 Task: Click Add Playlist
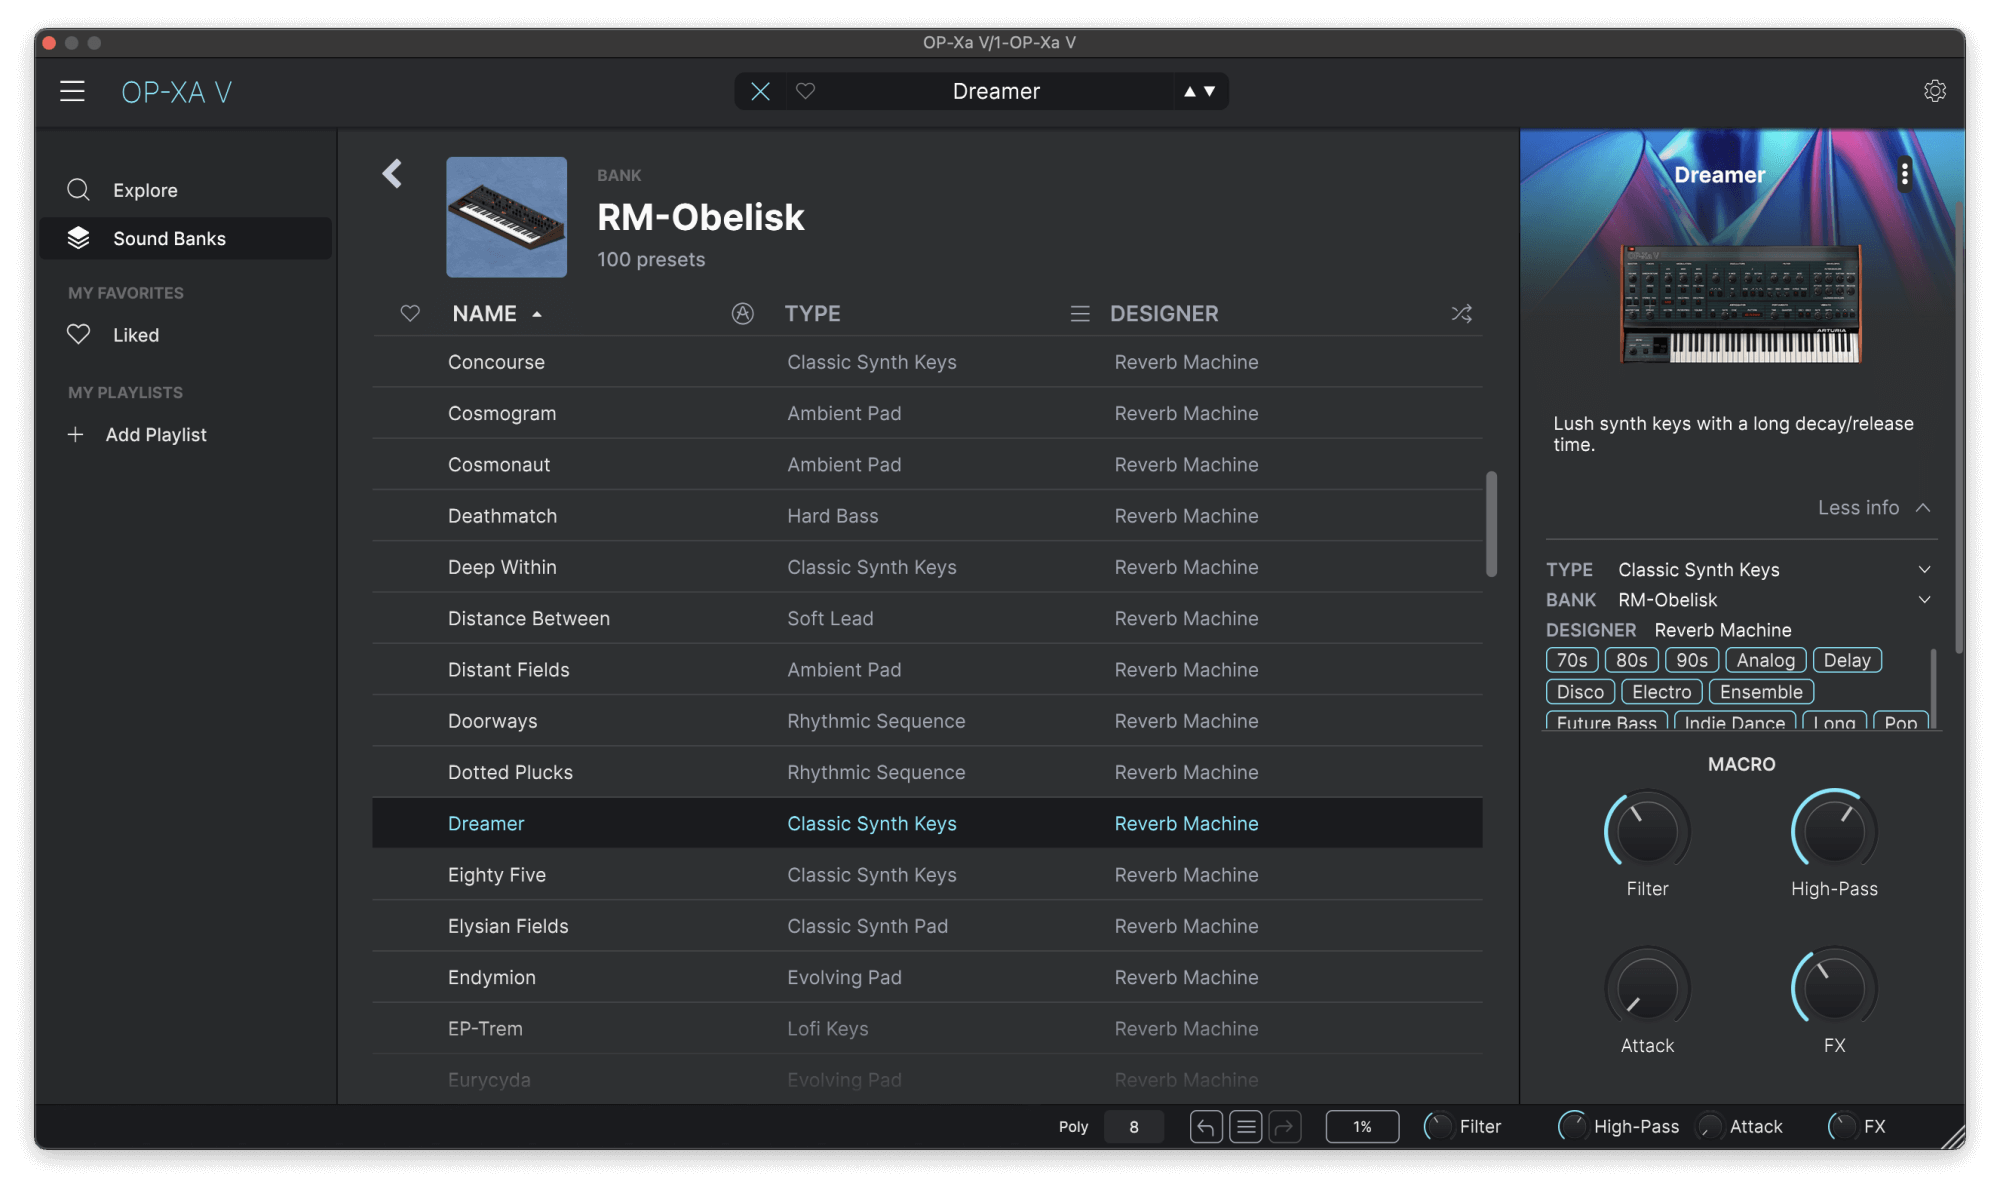point(155,435)
